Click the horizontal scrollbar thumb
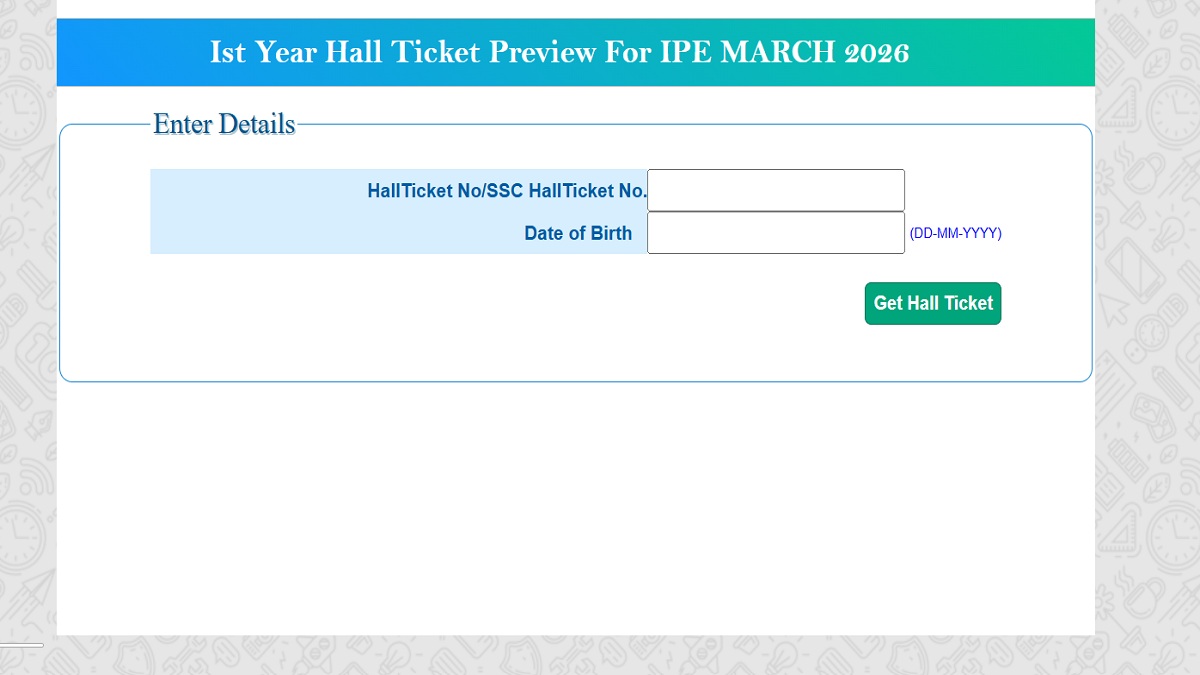 pos(21,645)
